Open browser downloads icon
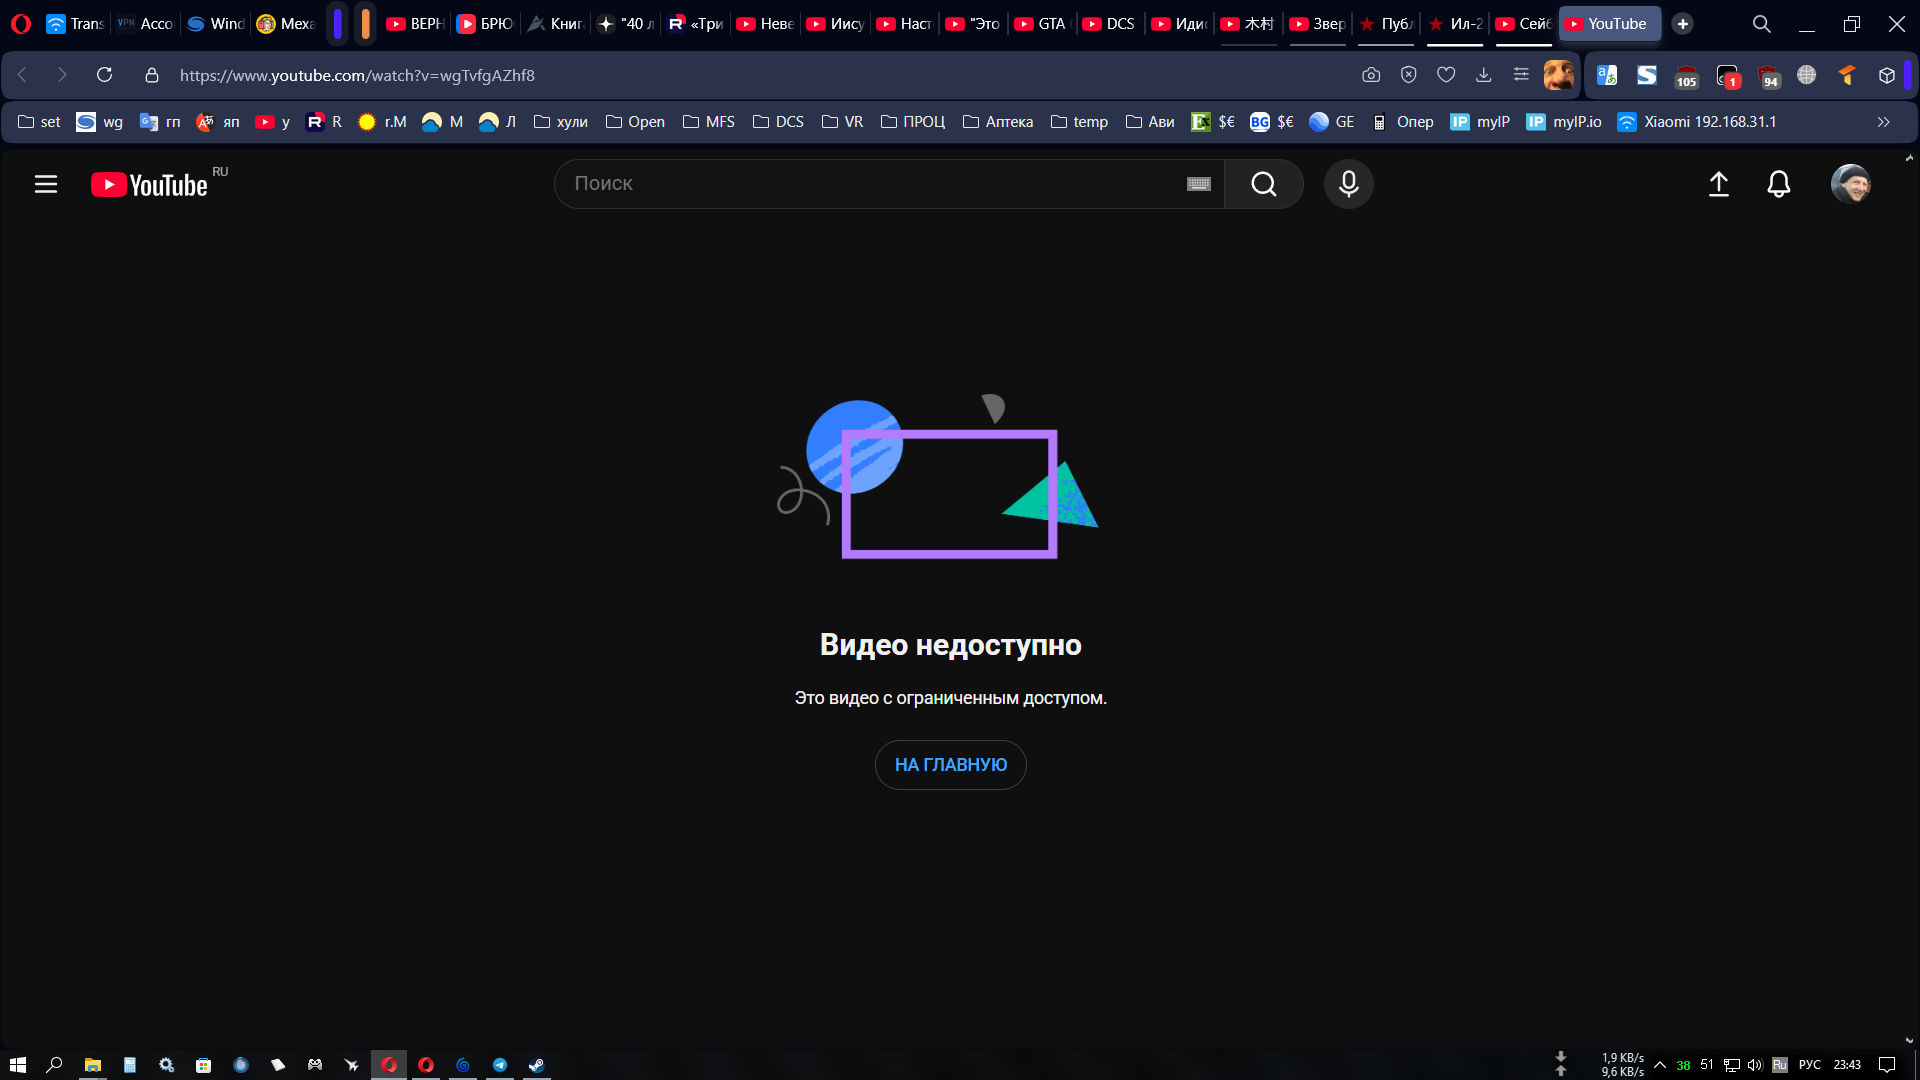This screenshot has width=1920, height=1080. [x=1484, y=75]
